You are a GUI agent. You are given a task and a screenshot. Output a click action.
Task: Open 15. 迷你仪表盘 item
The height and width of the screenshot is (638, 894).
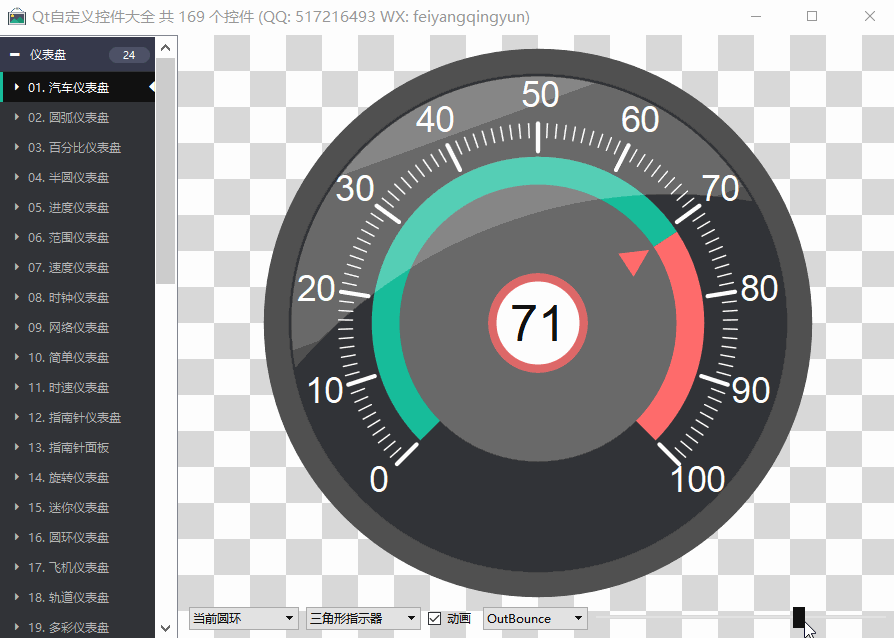click(78, 507)
